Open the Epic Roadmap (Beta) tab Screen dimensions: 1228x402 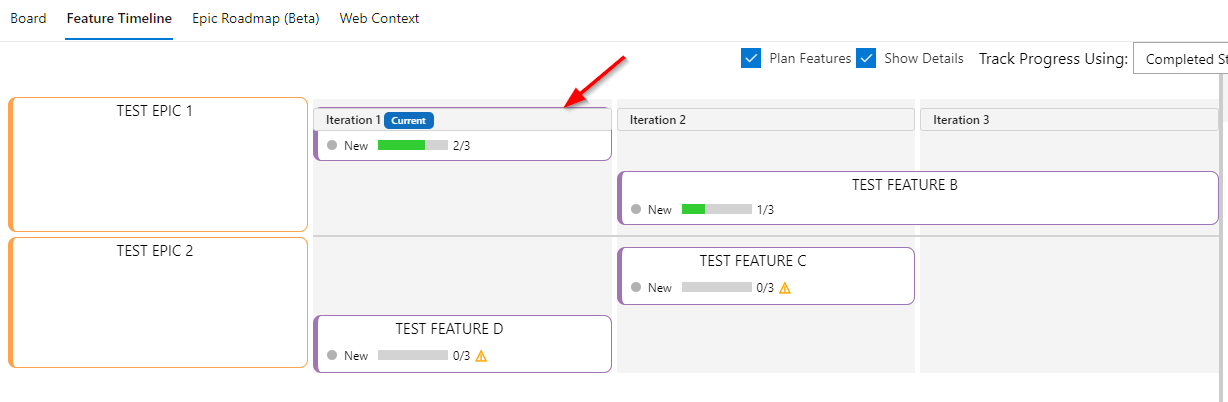coord(256,18)
